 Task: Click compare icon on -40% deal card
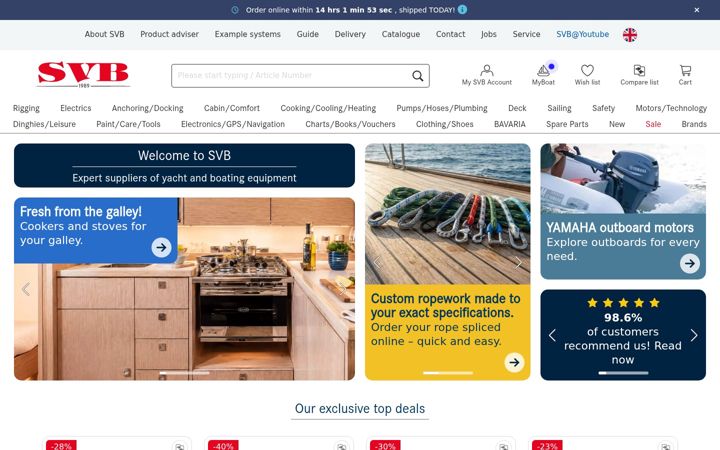tap(341, 446)
